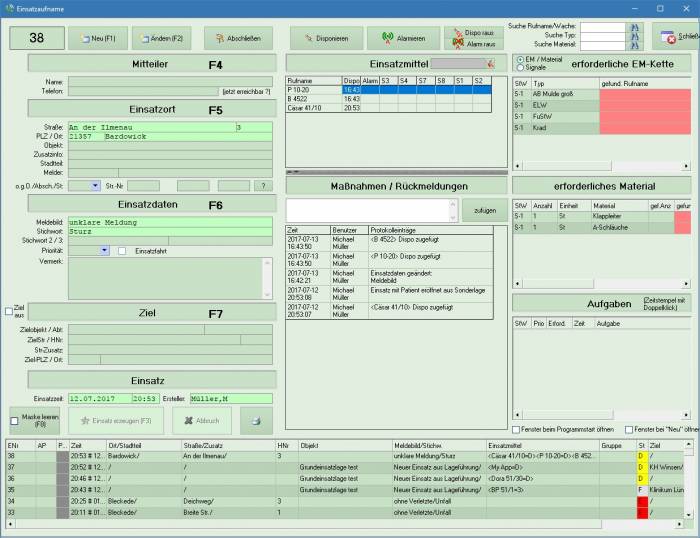
Task: Select the Signale radio button
Action: 518,68
